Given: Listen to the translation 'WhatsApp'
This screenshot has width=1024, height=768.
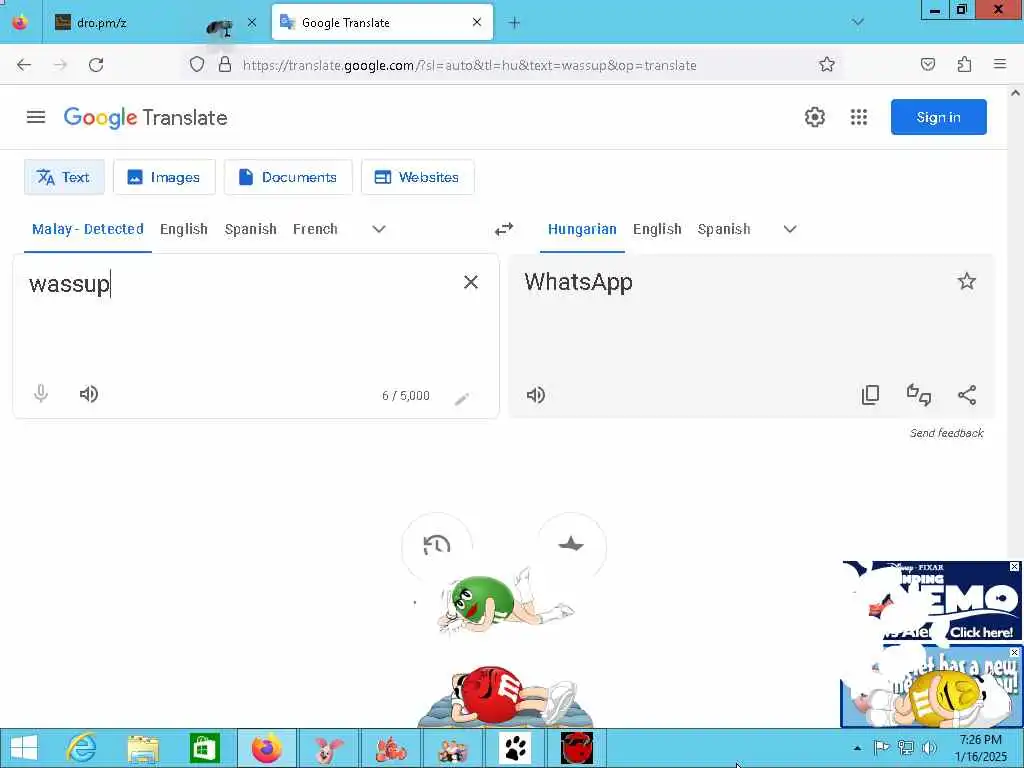Looking at the screenshot, I should tap(536, 395).
